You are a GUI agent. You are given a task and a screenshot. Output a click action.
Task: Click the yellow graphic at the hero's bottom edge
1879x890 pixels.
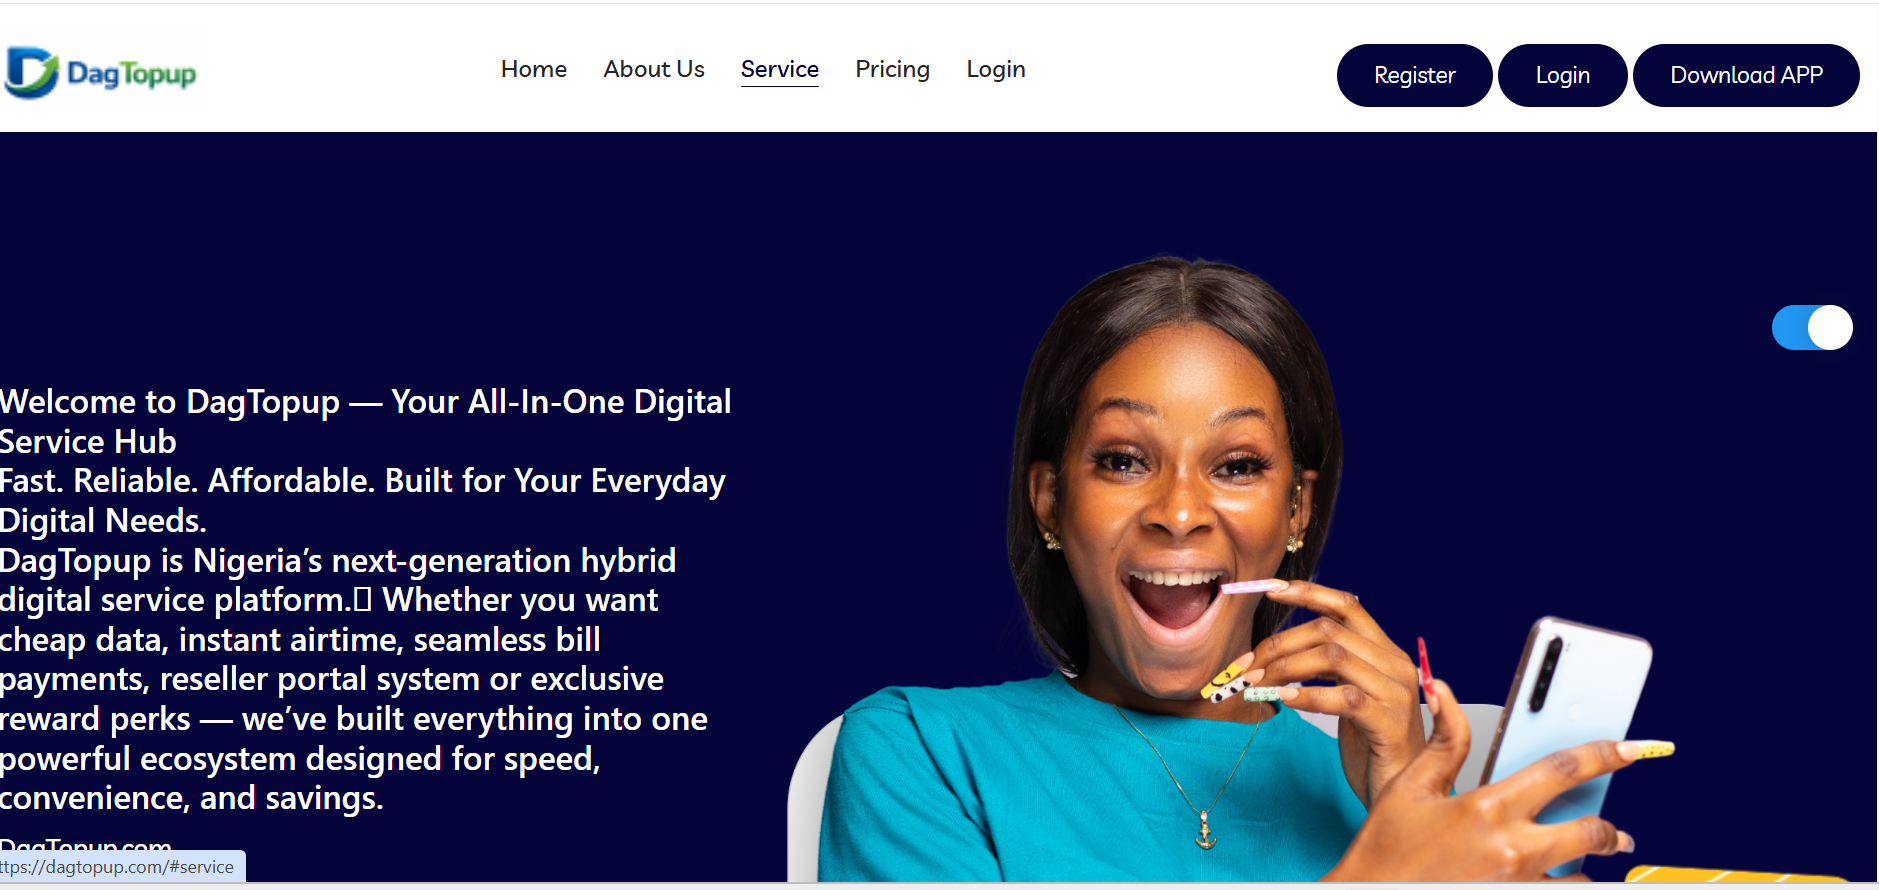pyautogui.click(x=1735, y=874)
